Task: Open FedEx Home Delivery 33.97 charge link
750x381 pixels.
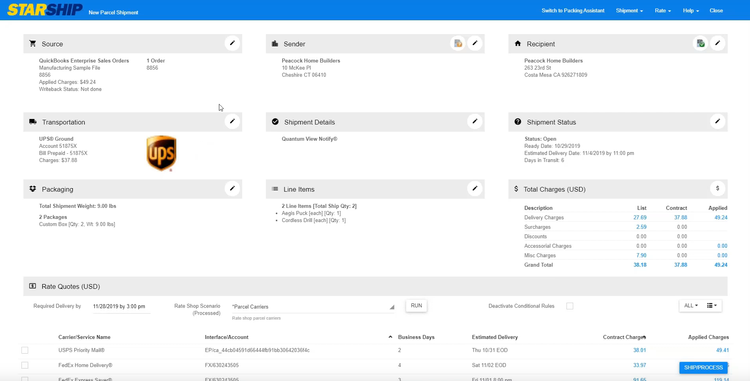Action: pos(640,365)
